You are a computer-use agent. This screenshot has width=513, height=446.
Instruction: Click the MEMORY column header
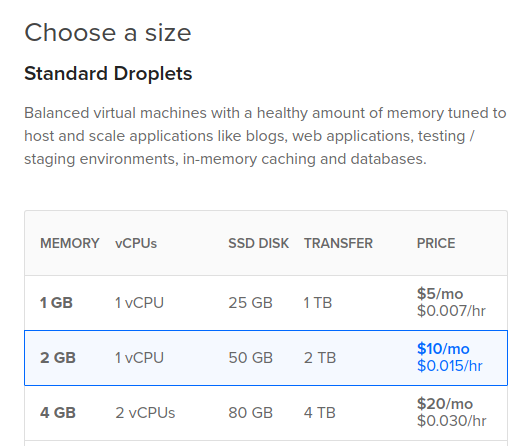(x=70, y=243)
